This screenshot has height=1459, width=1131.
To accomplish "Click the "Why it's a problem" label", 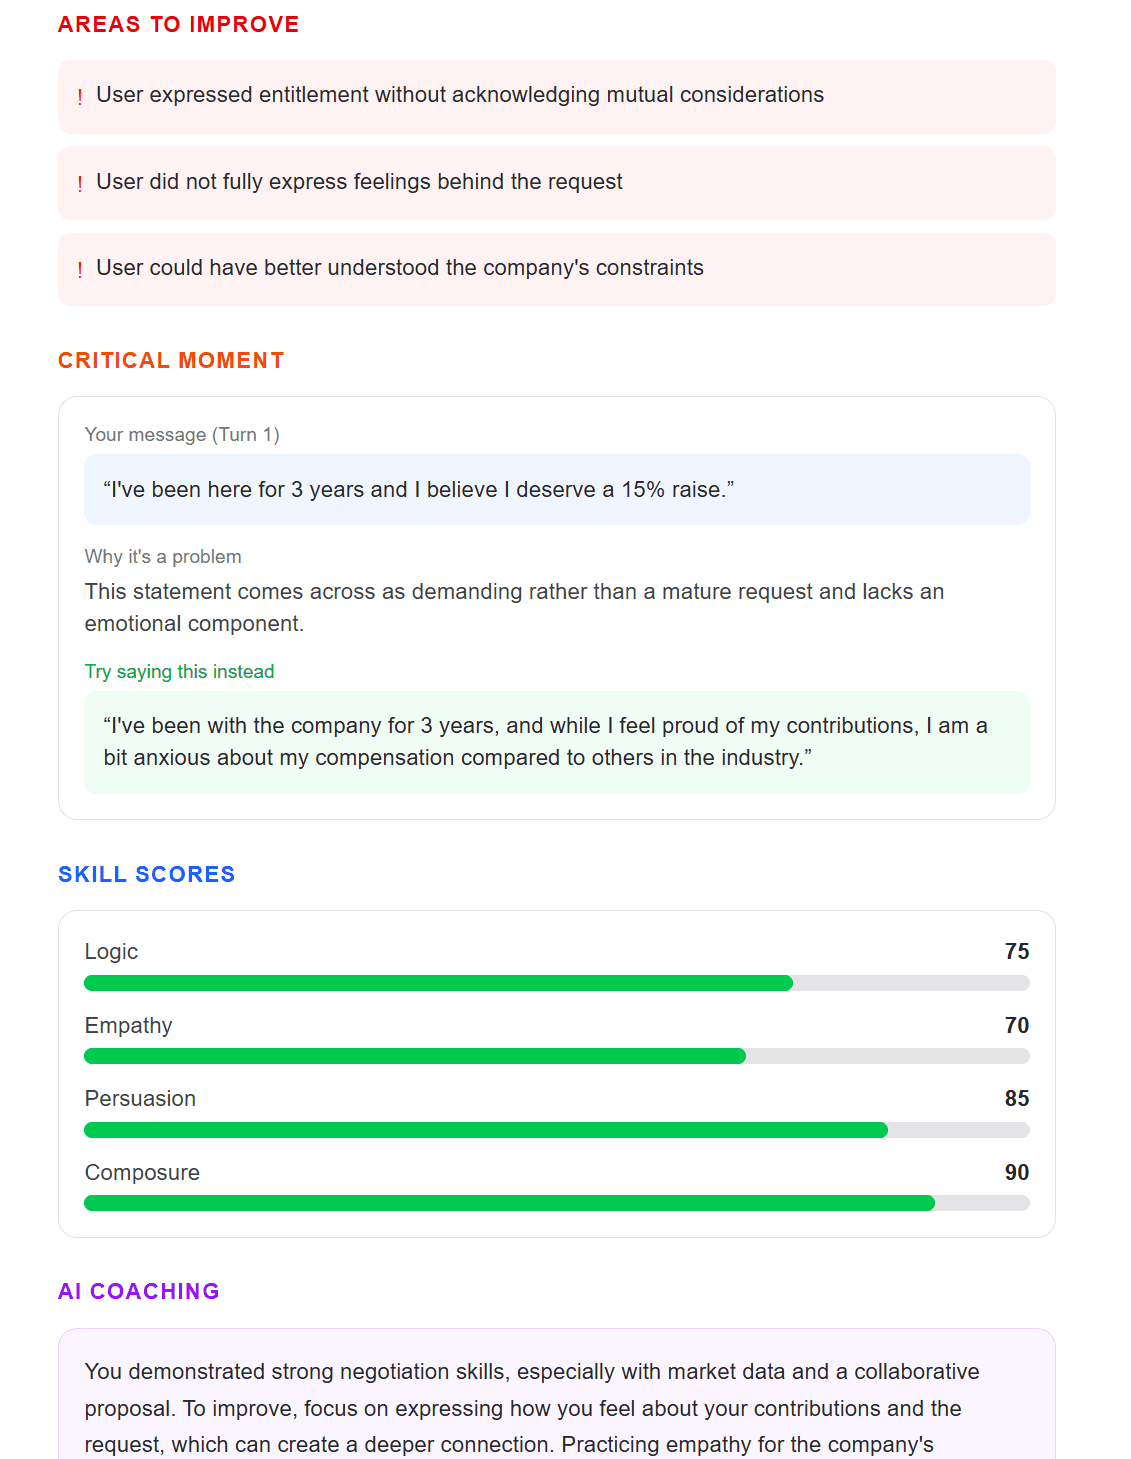I will pos(163,557).
